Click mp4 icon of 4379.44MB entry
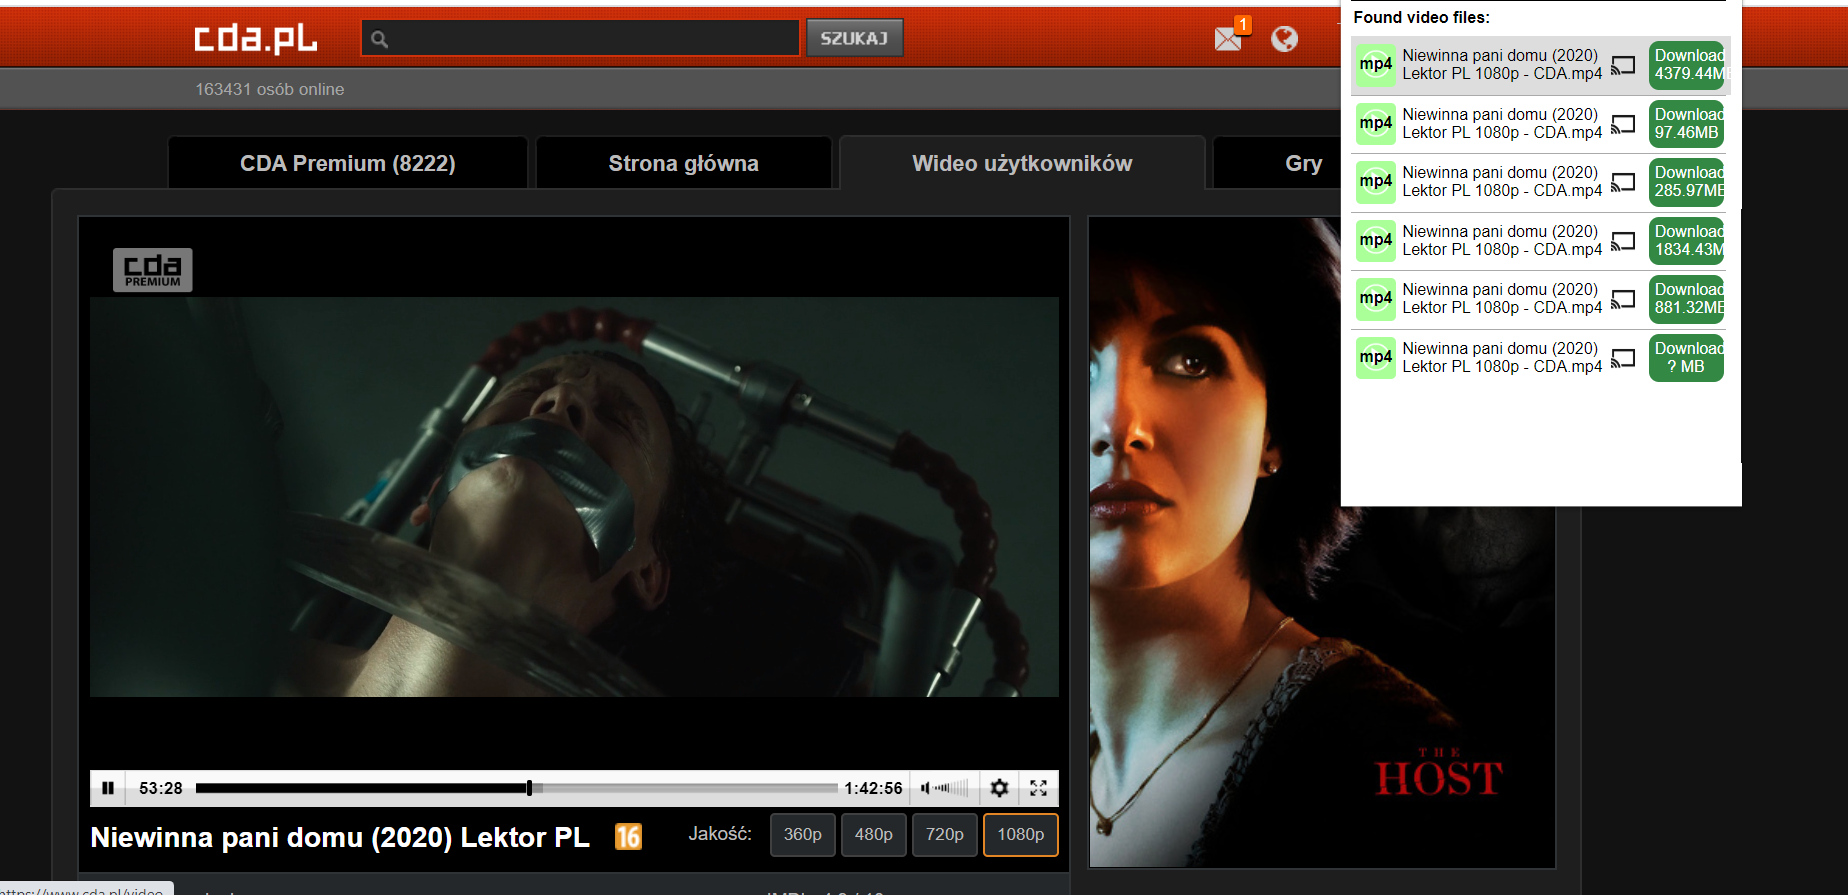The image size is (1848, 895). (x=1376, y=64)
